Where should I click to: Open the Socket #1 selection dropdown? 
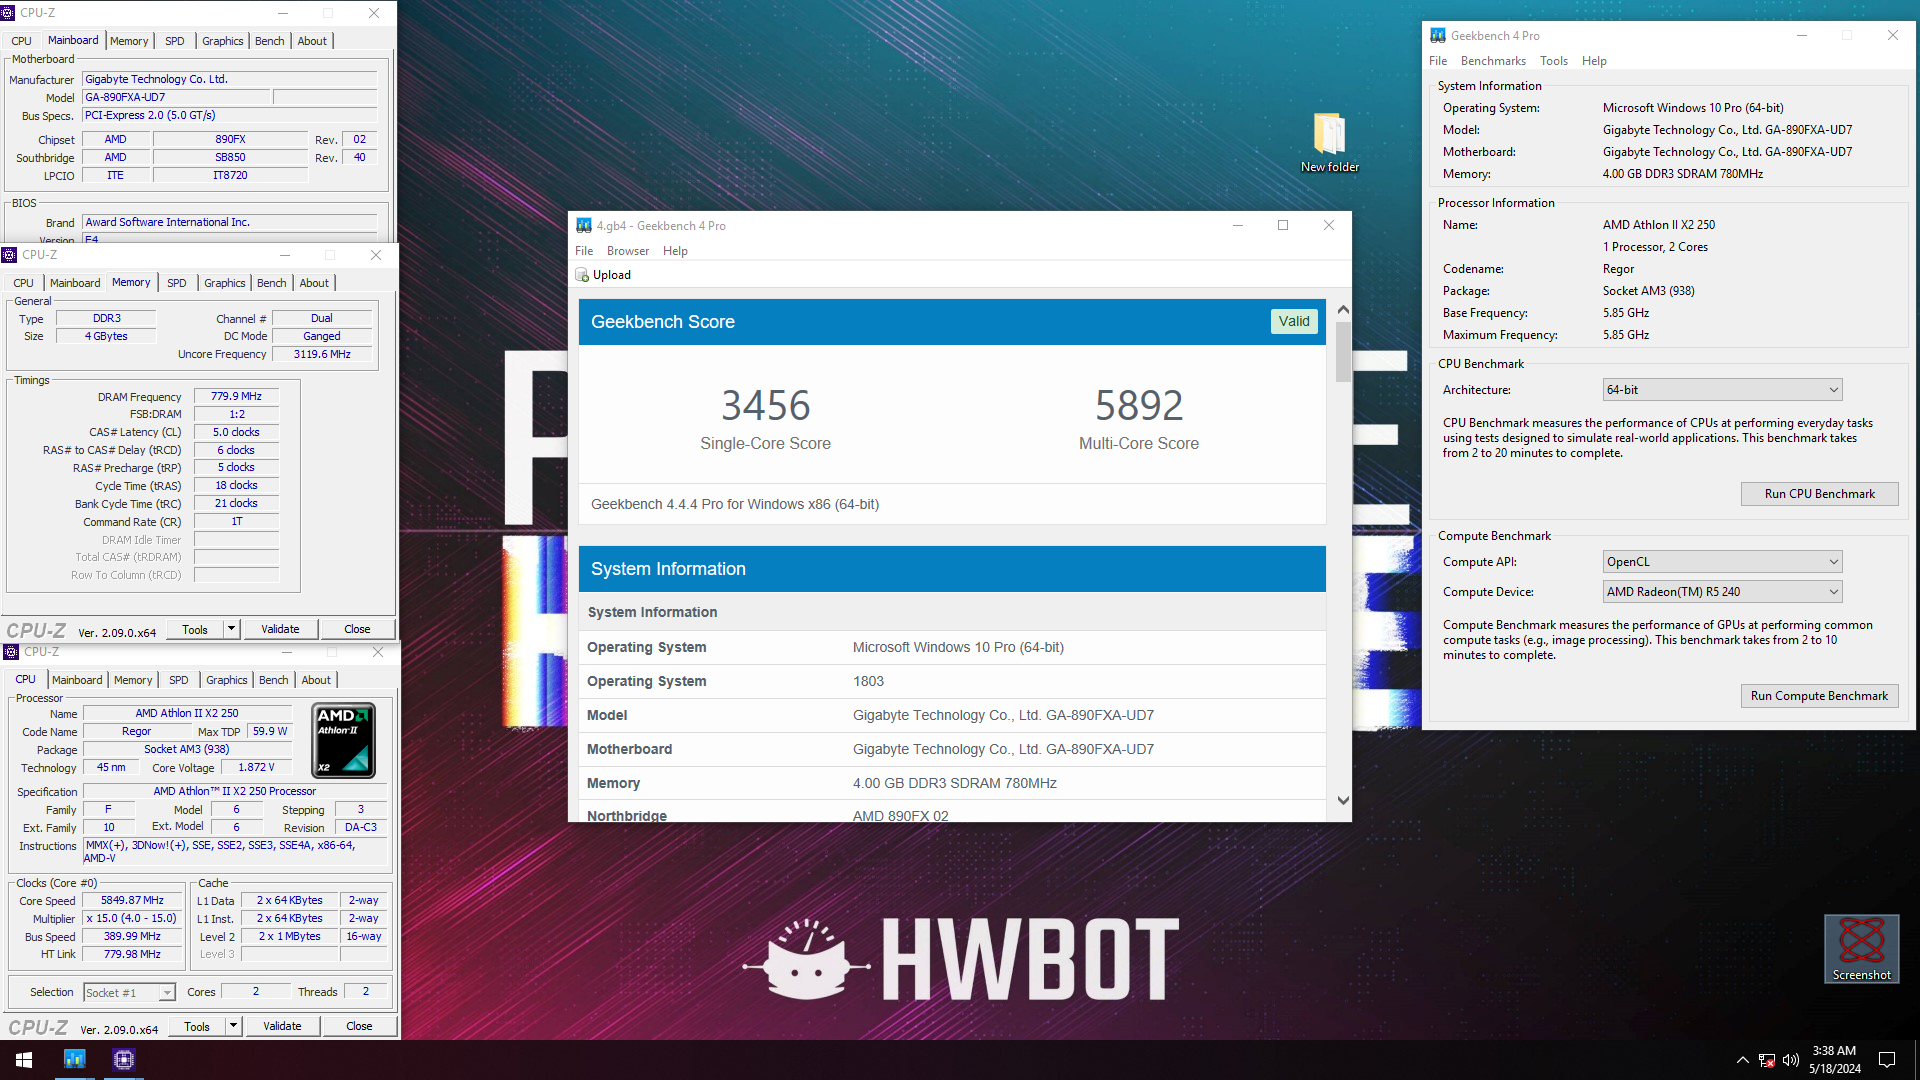tap(129, 992)
